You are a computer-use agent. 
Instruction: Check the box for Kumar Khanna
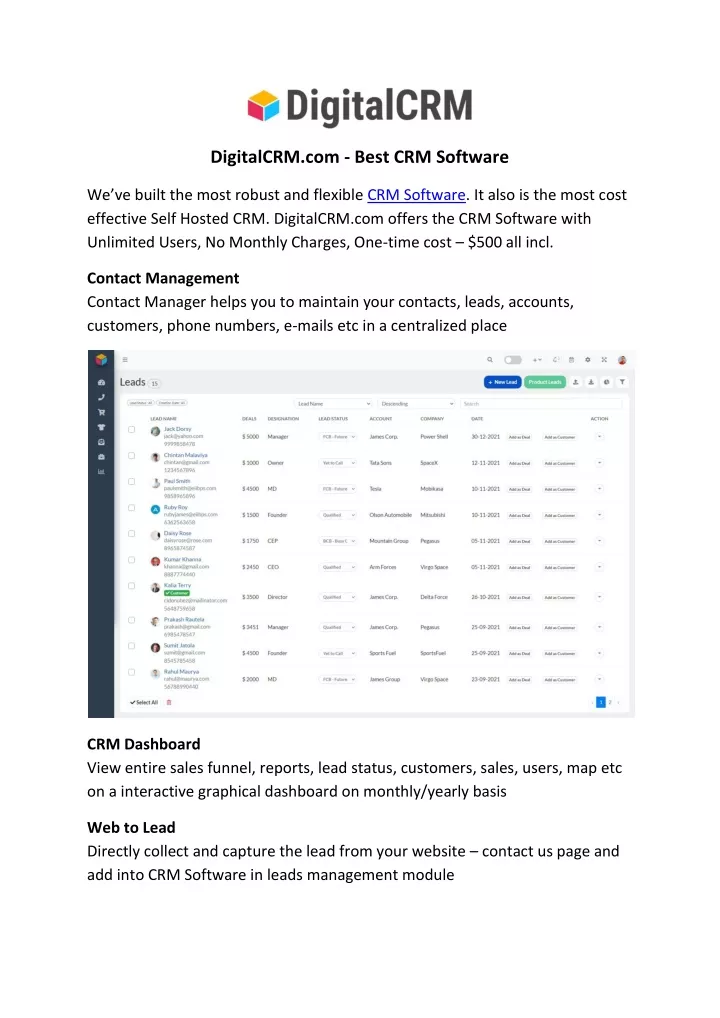[132, 560]
